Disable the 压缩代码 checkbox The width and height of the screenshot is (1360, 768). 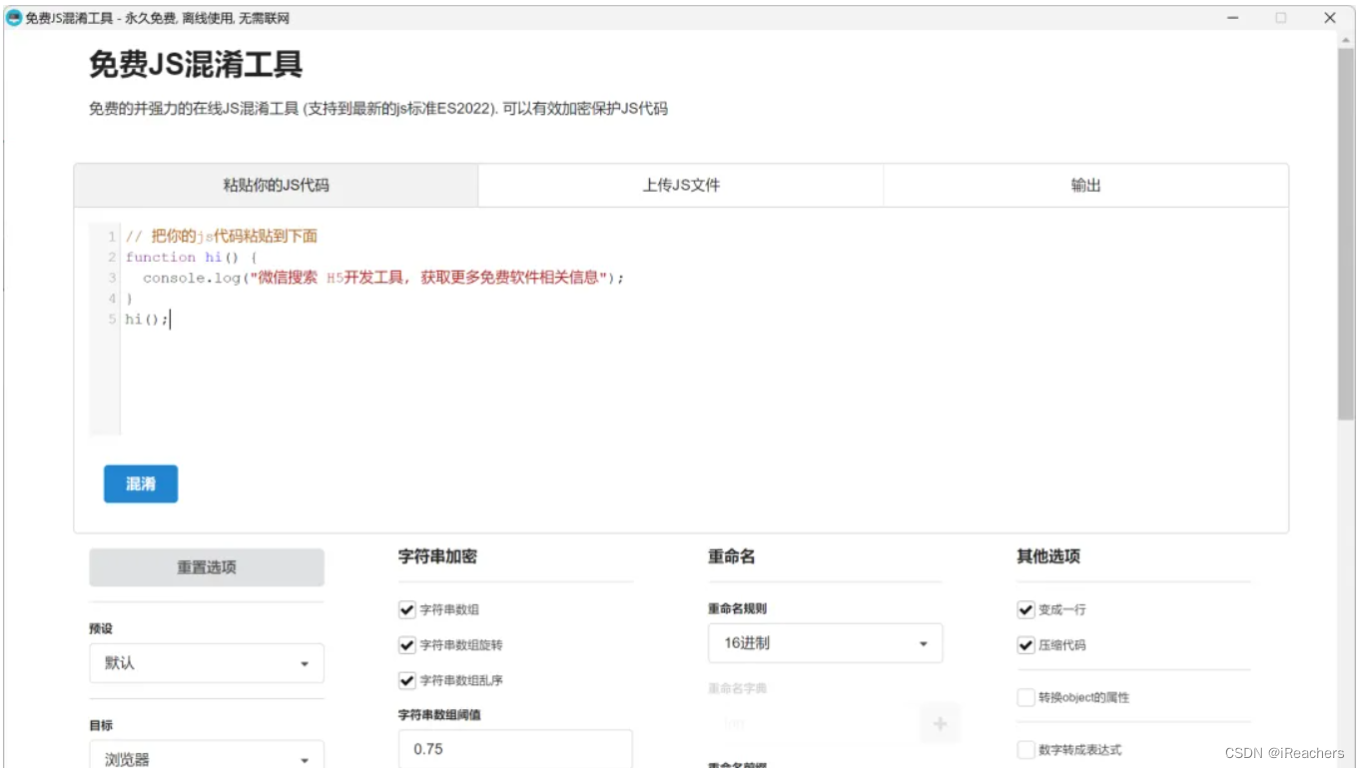(1026, 645)
